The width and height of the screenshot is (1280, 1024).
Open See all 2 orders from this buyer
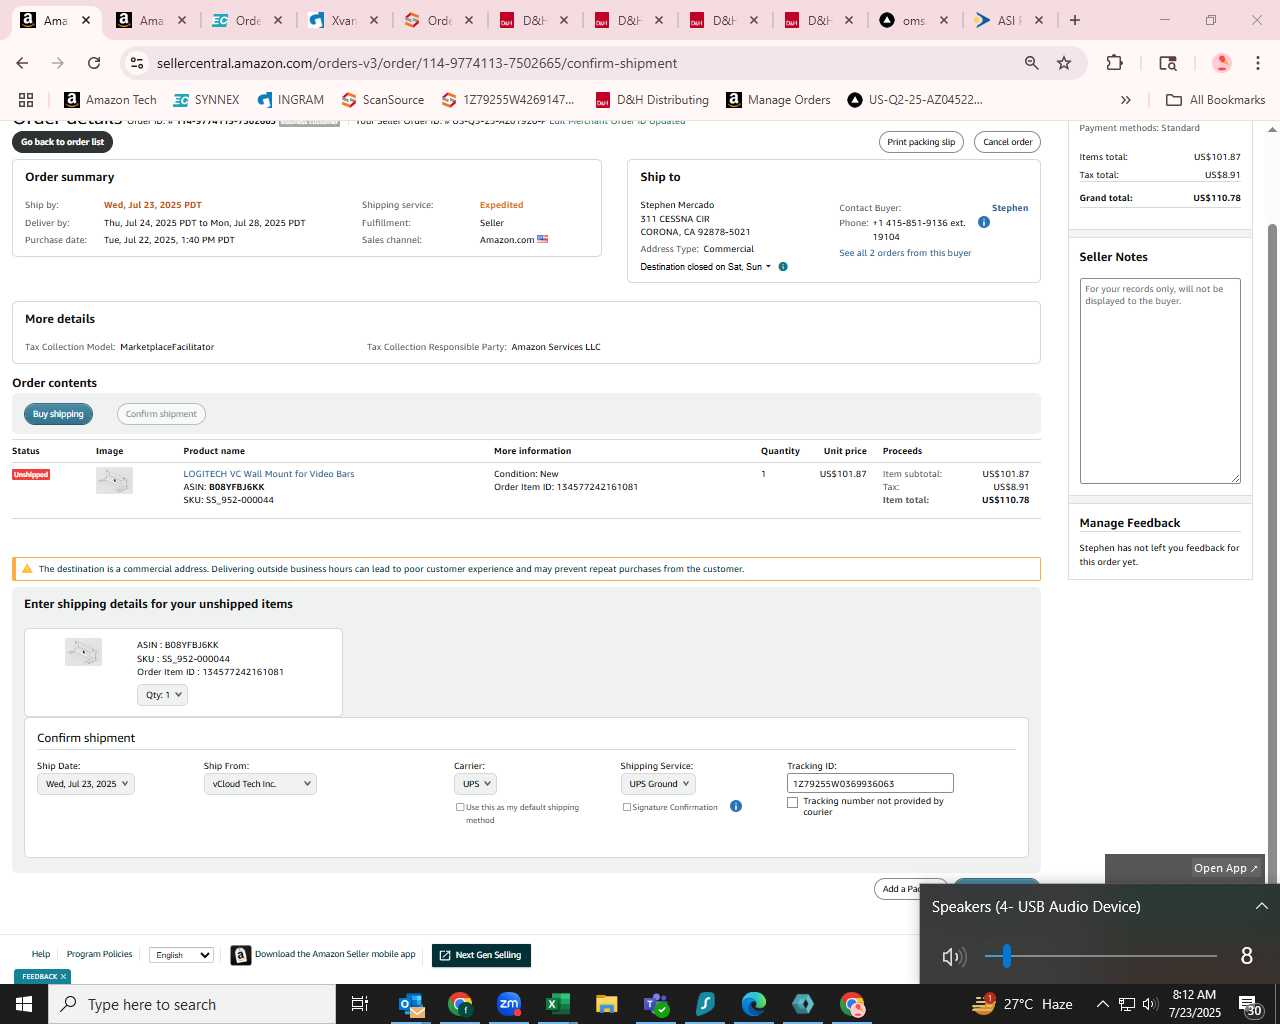tap(905, 253)
